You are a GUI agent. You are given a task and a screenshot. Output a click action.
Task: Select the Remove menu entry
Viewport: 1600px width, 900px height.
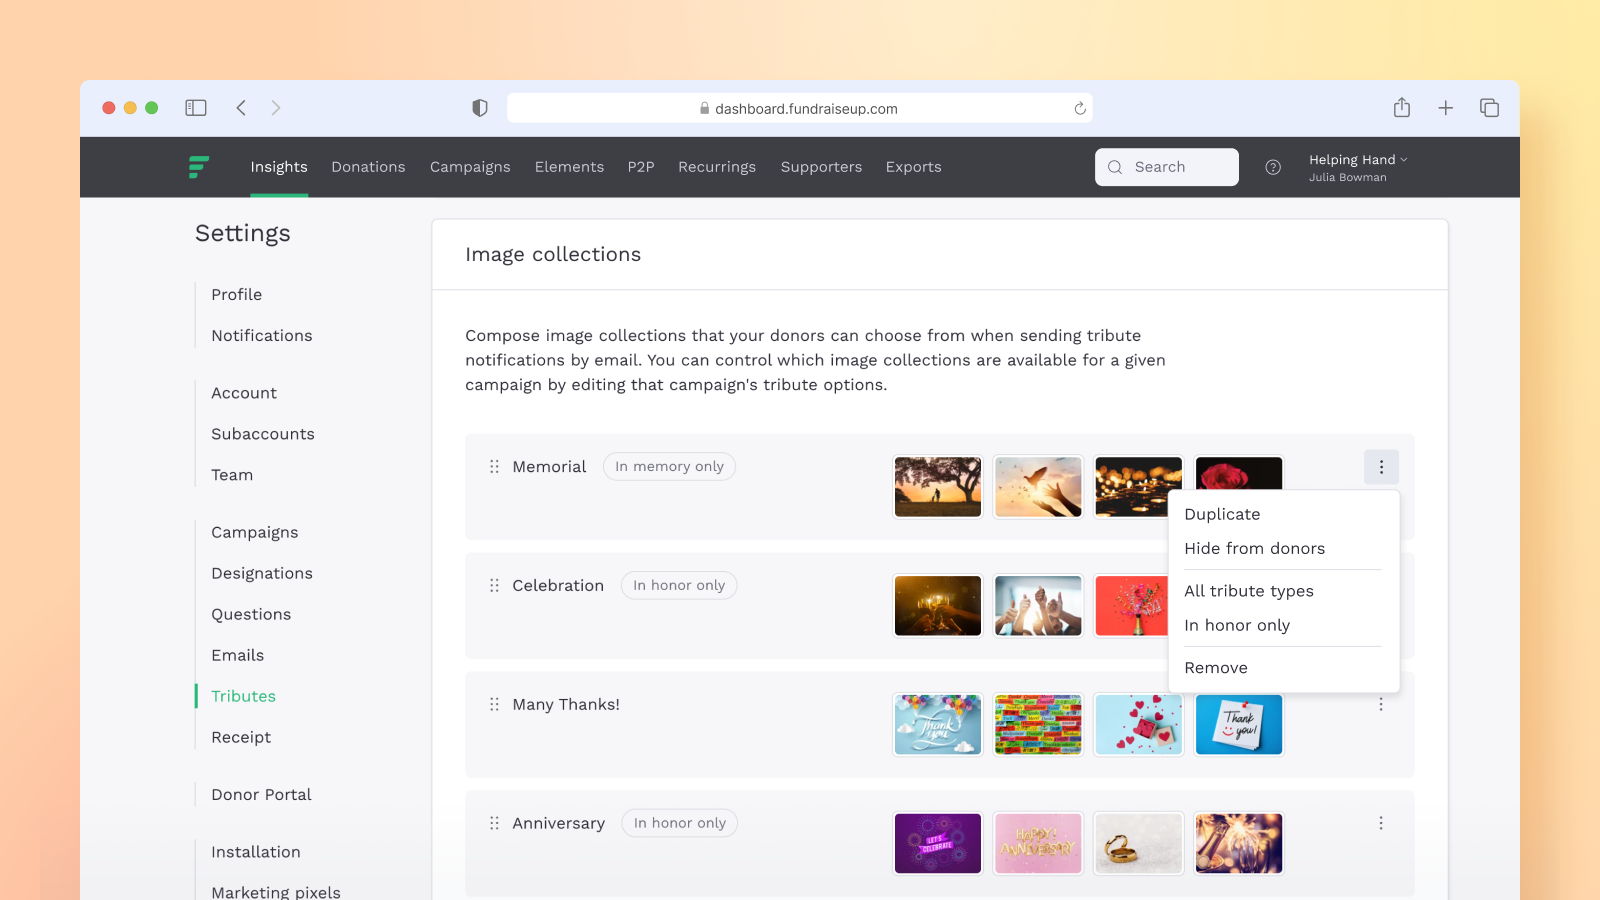click(1216, 668)
